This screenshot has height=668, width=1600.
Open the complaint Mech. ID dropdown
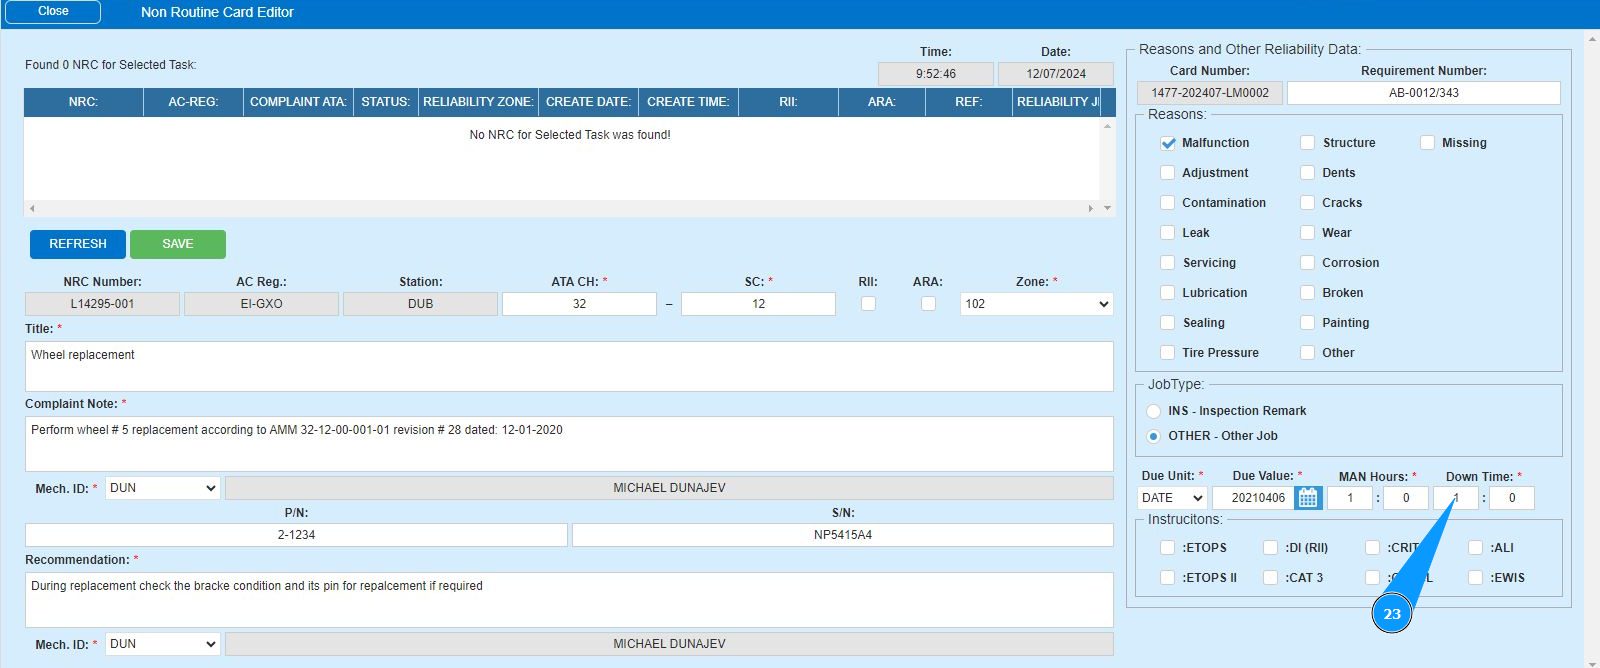pyautogui.click(x=162, y=488)
